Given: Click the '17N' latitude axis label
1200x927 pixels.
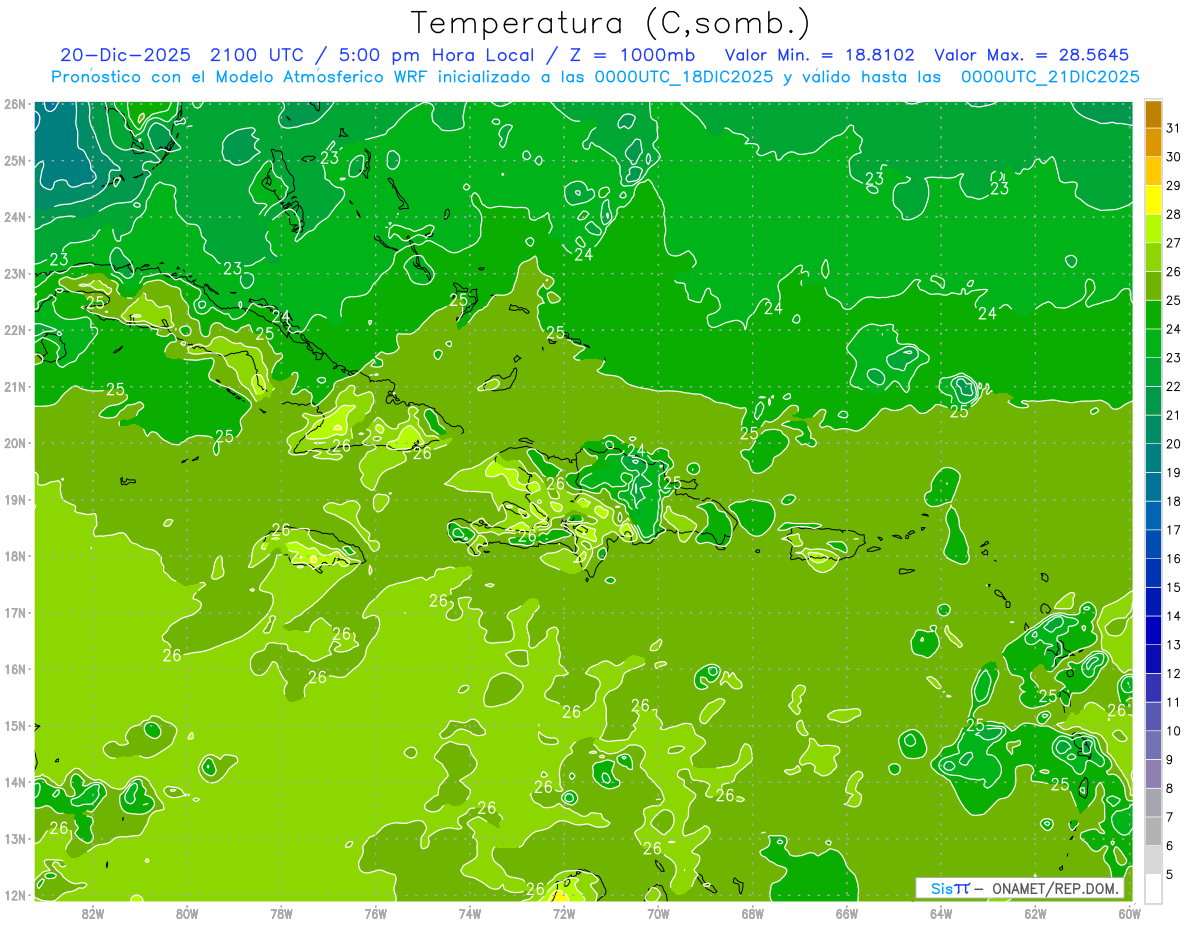Looking at the screenshot, I should (14, 612).
